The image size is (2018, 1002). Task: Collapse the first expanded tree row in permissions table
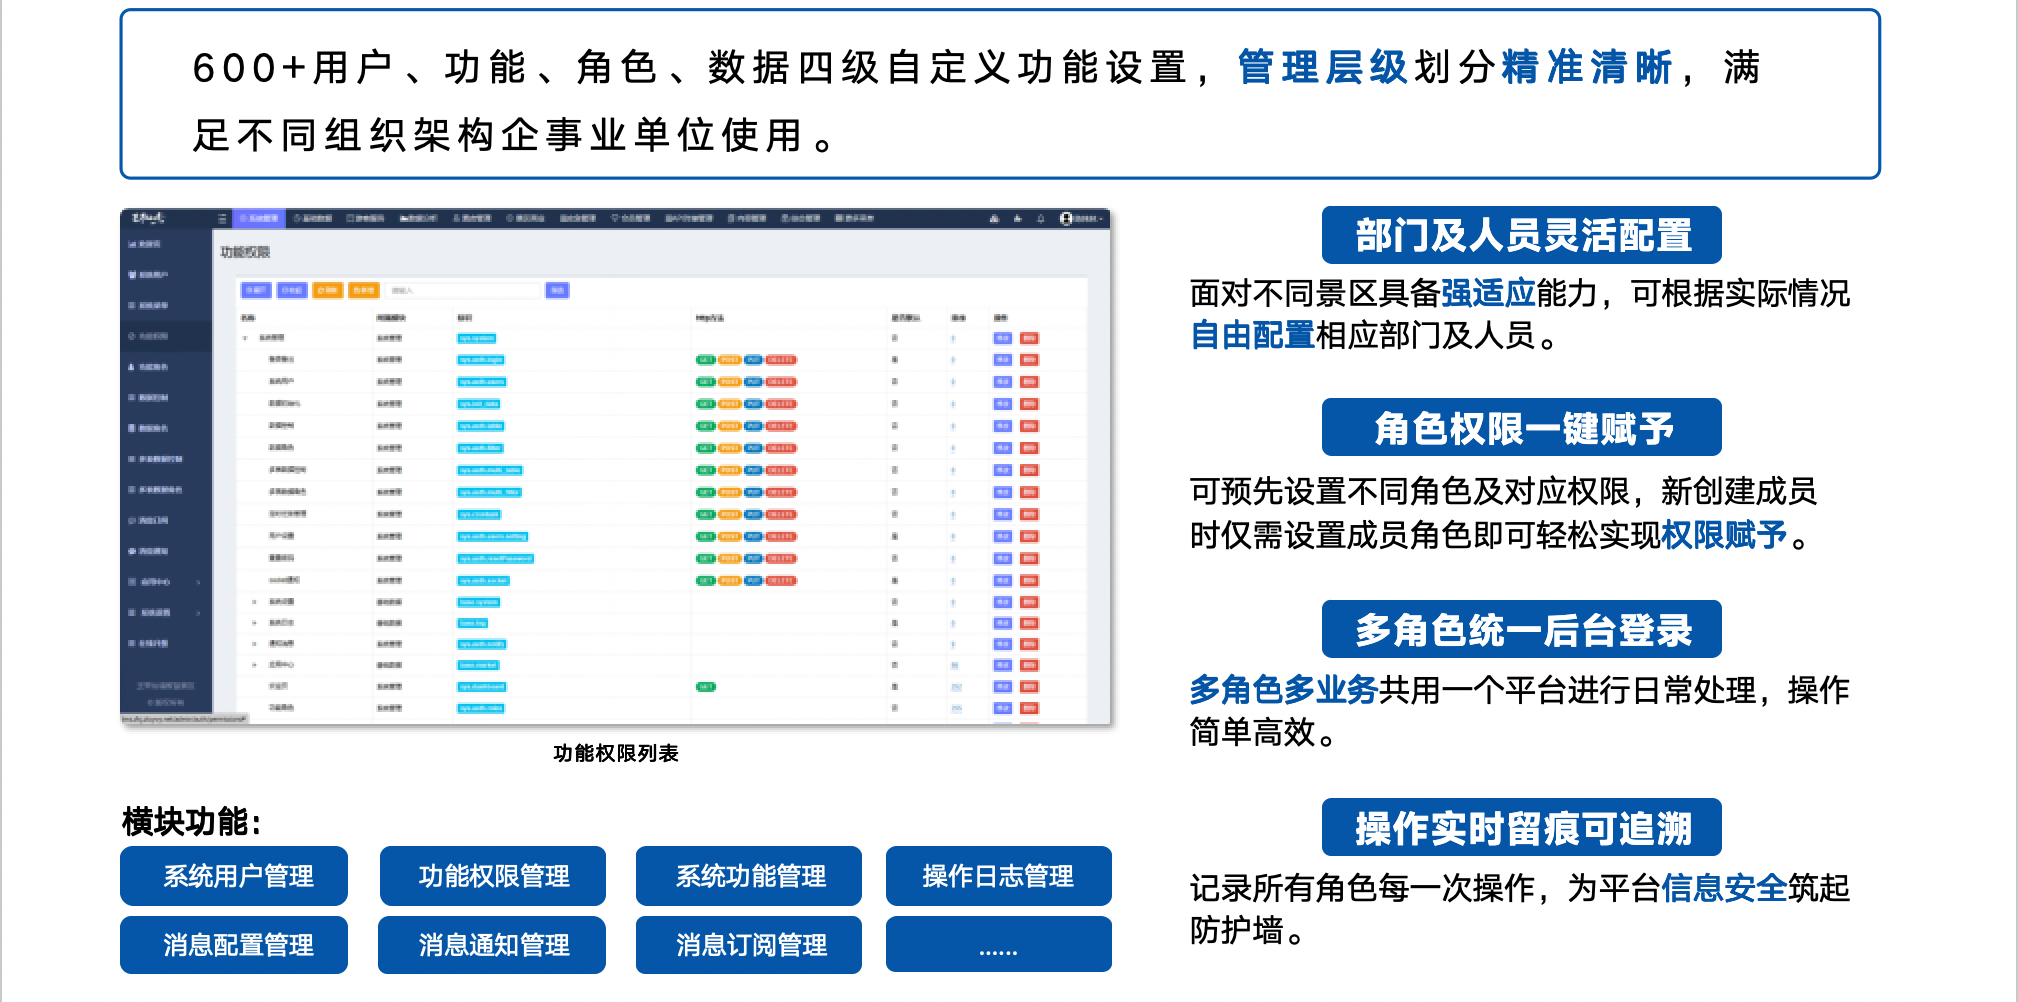[x=246, y=338]
